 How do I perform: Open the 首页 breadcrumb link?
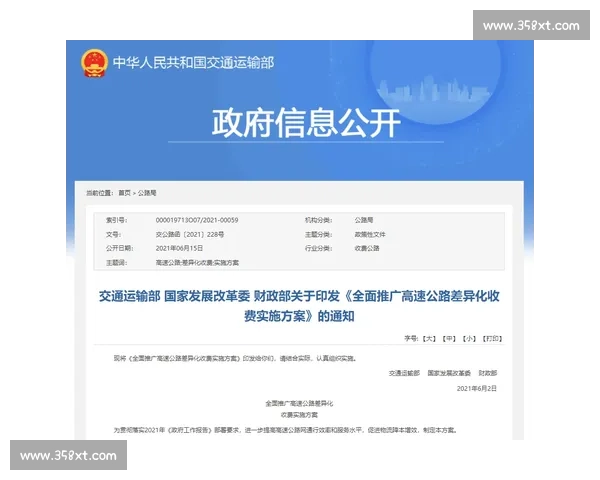click(x=124, y=193)
